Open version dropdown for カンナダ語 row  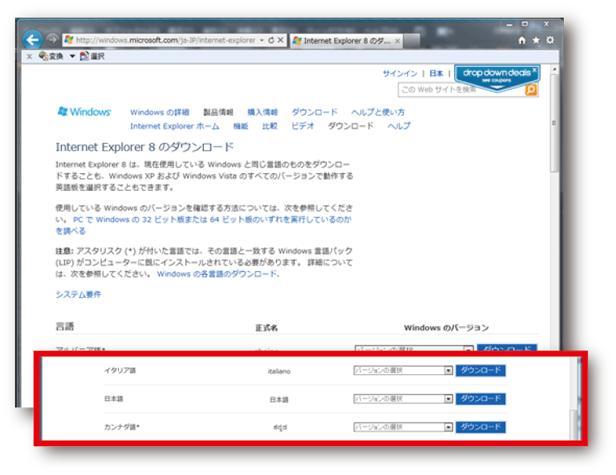tap(403, 427)
